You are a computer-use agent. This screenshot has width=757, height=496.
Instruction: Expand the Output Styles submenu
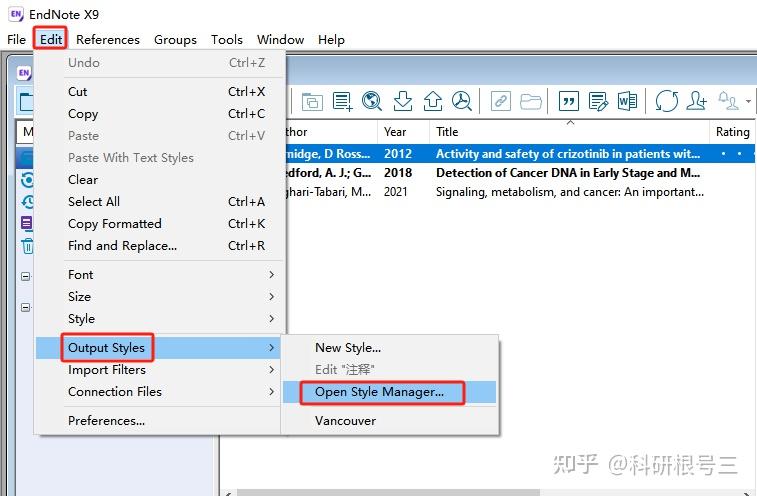click(158, 348)
